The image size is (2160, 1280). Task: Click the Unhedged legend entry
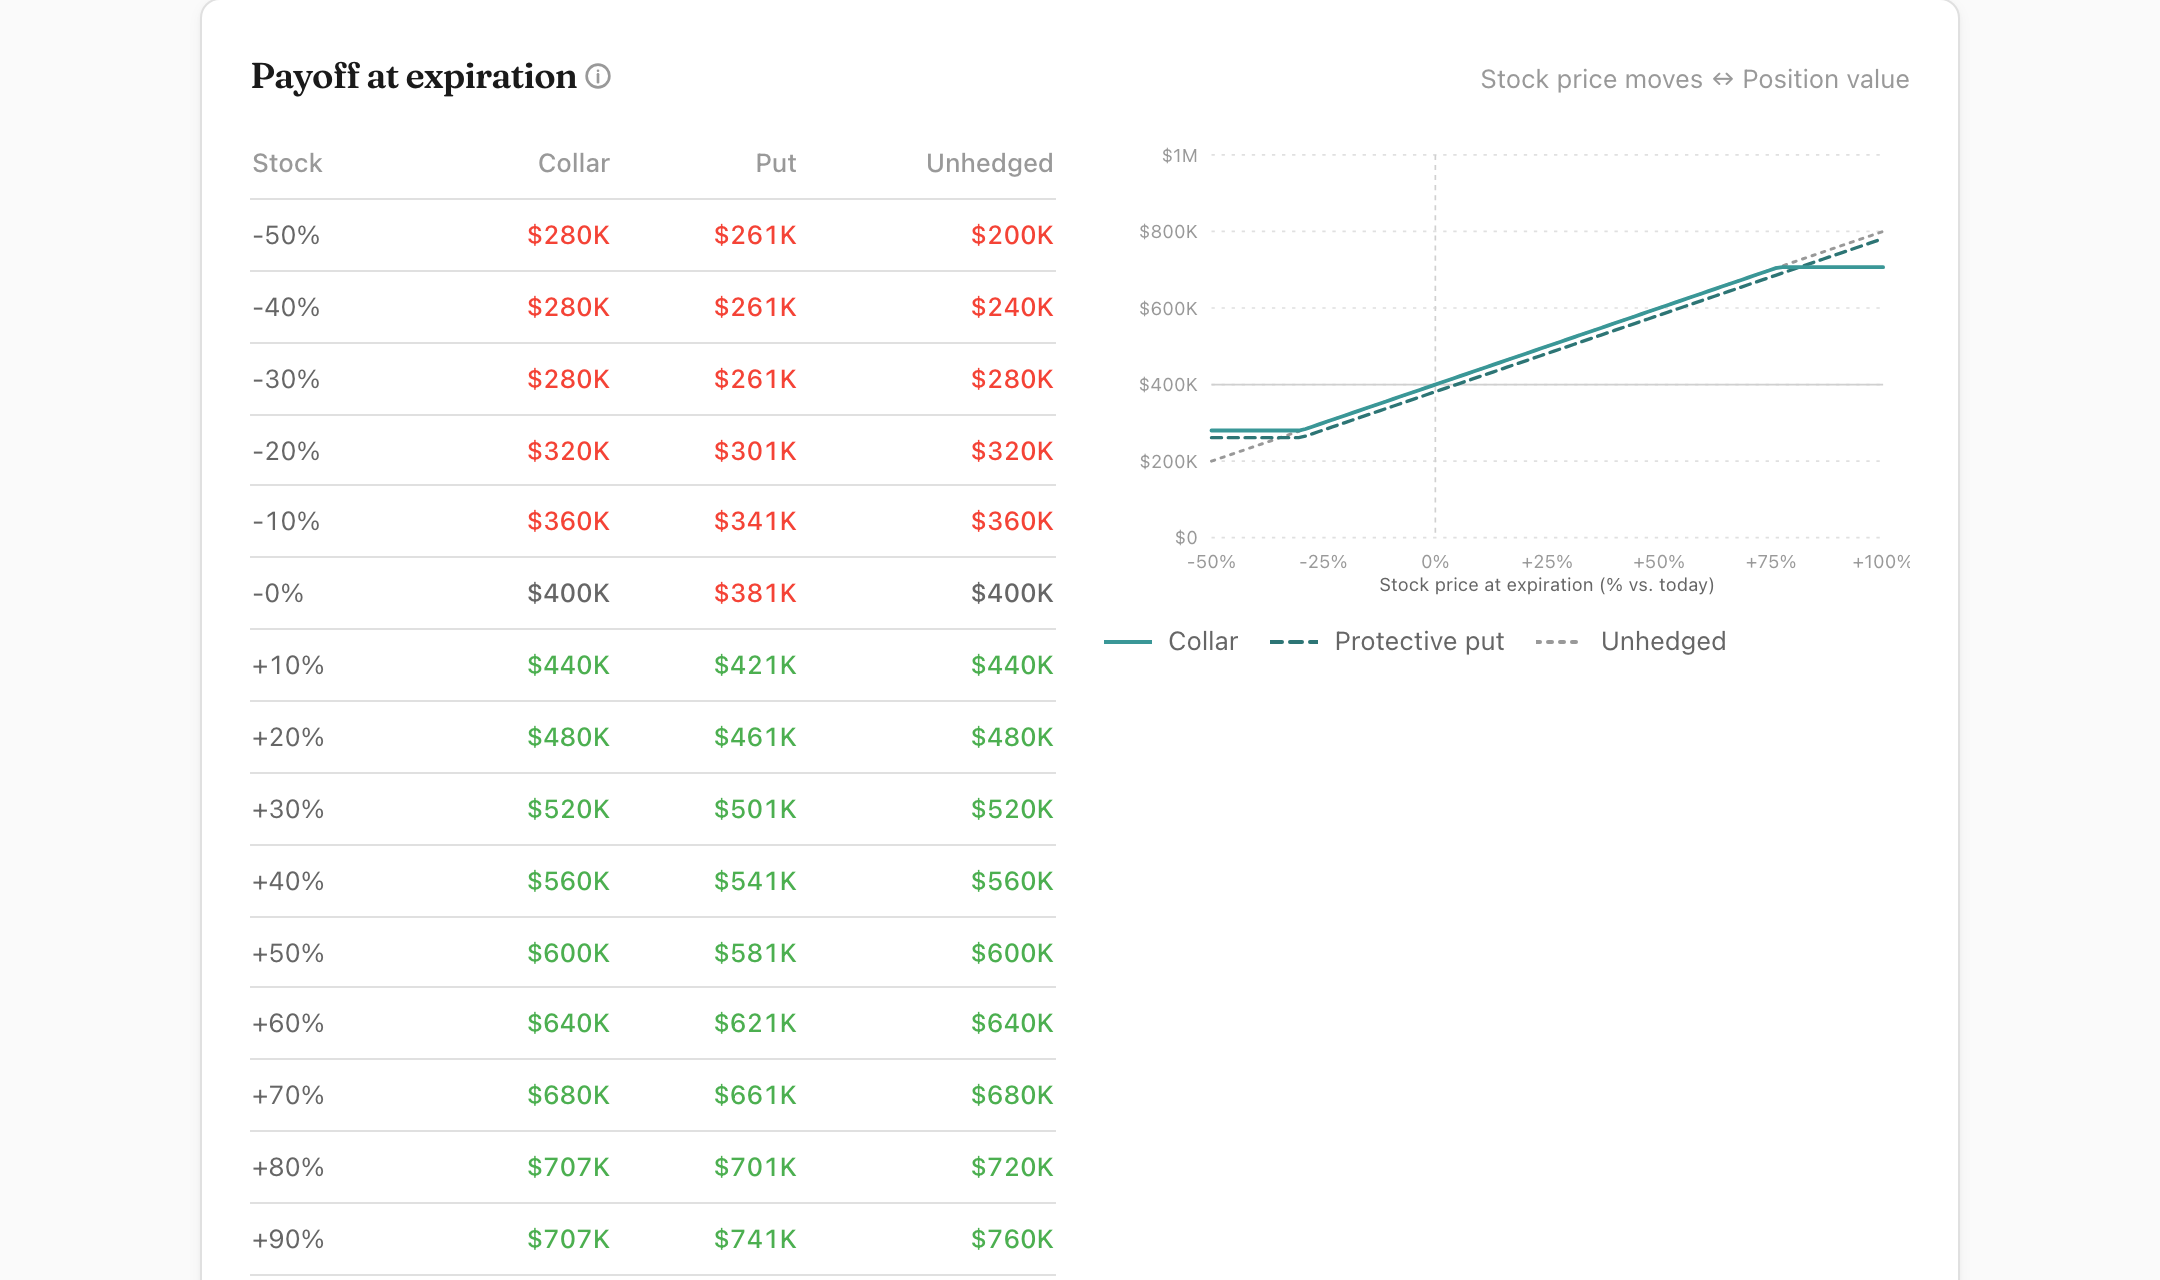(1631, 641)
